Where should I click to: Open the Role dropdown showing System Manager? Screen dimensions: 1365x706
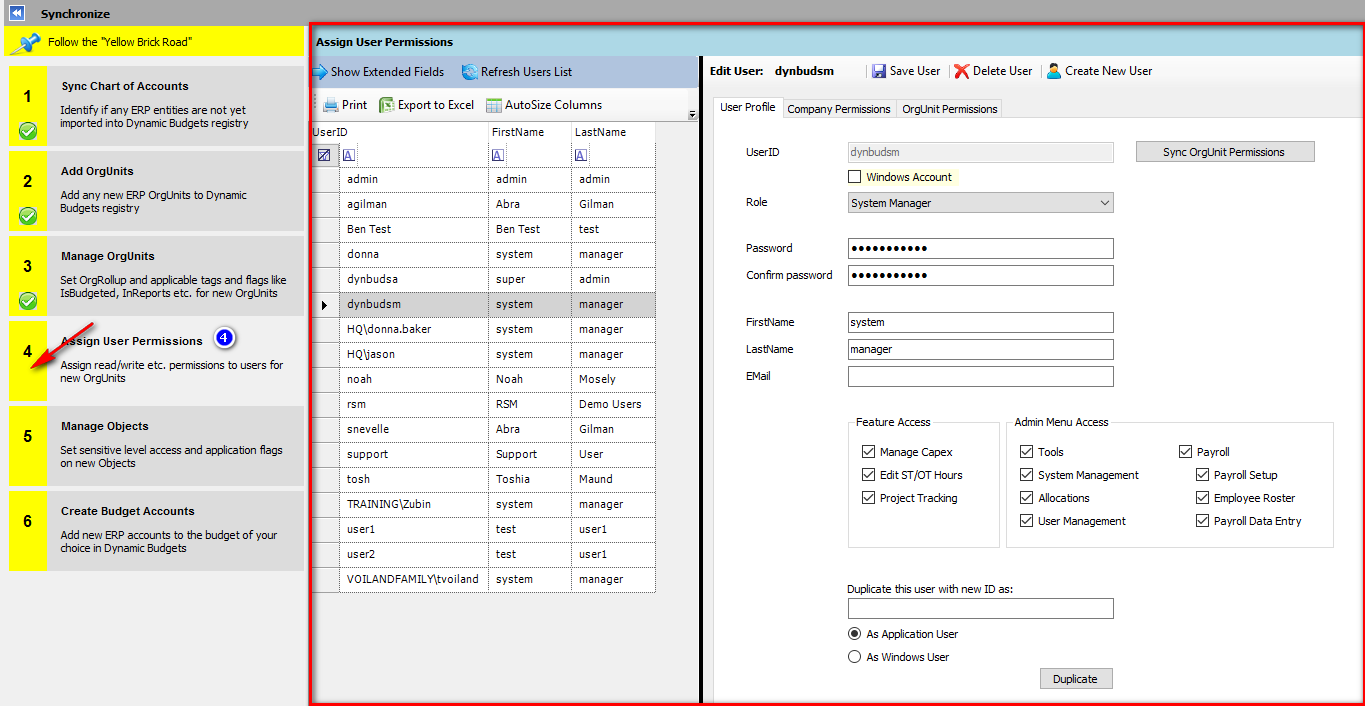980,203
